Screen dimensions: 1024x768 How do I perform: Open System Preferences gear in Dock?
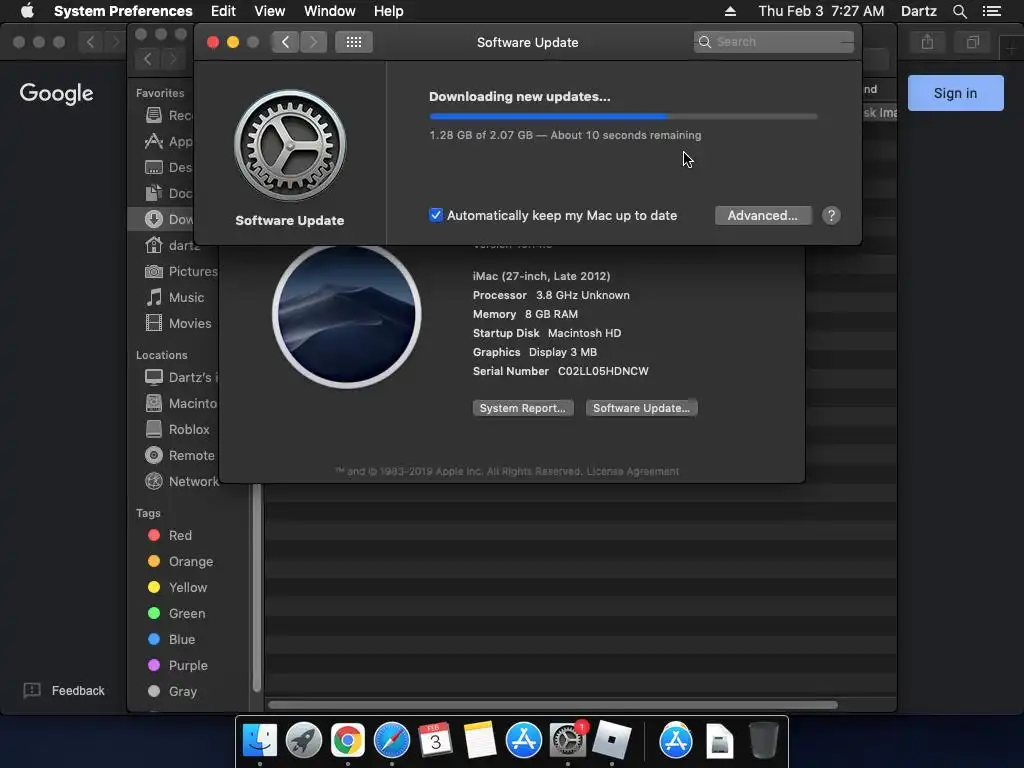point(568,741)
